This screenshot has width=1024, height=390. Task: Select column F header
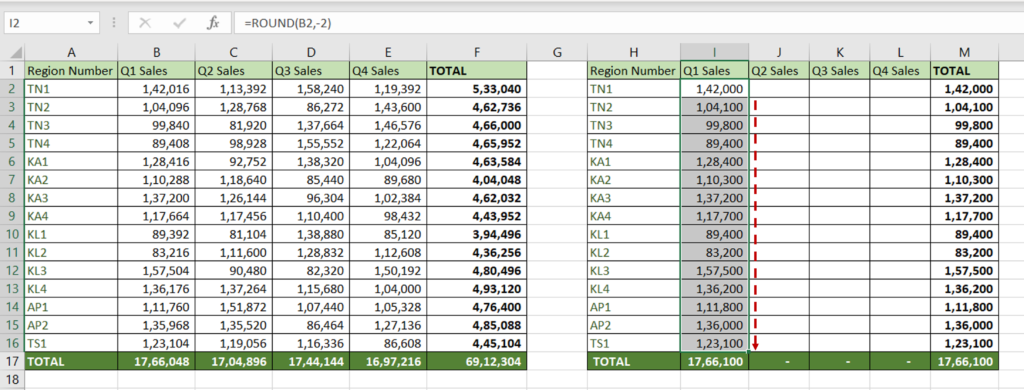(x=476, y=52)
